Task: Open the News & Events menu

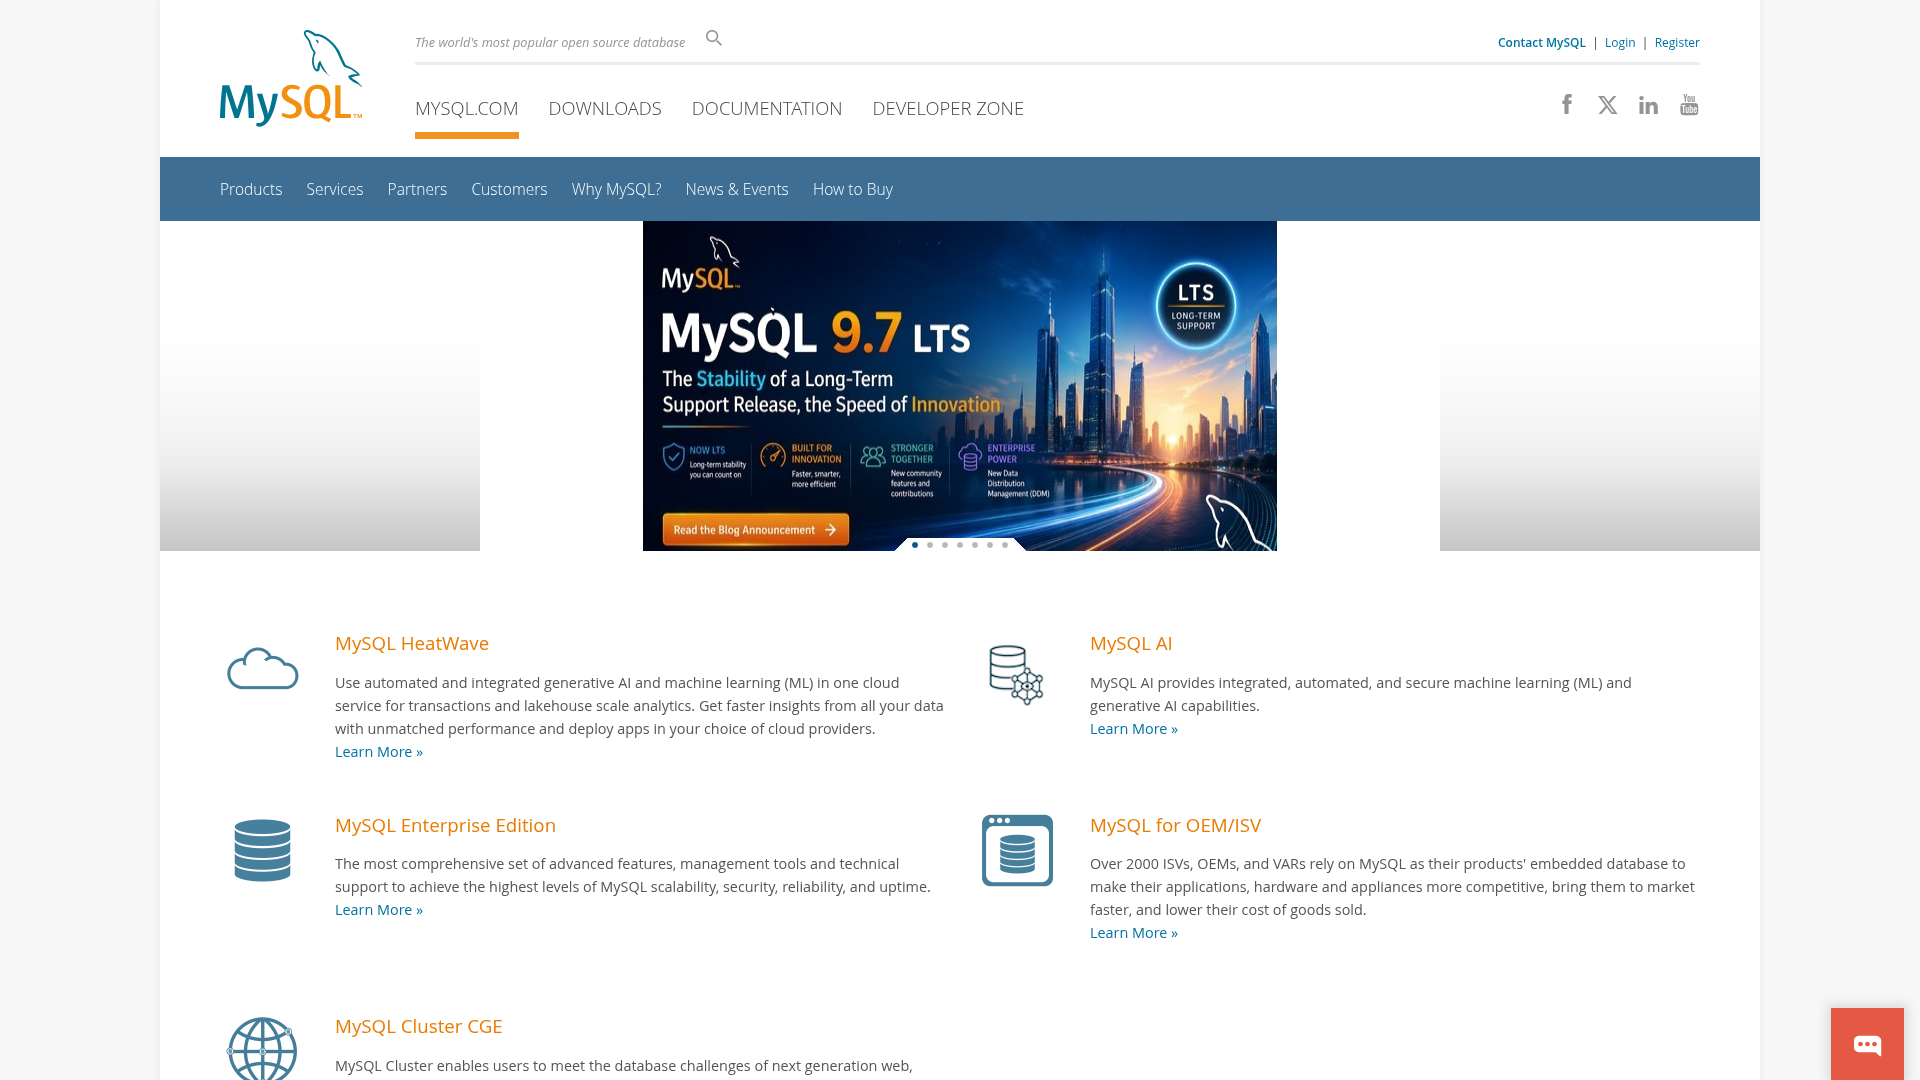Action: point(737,189)
